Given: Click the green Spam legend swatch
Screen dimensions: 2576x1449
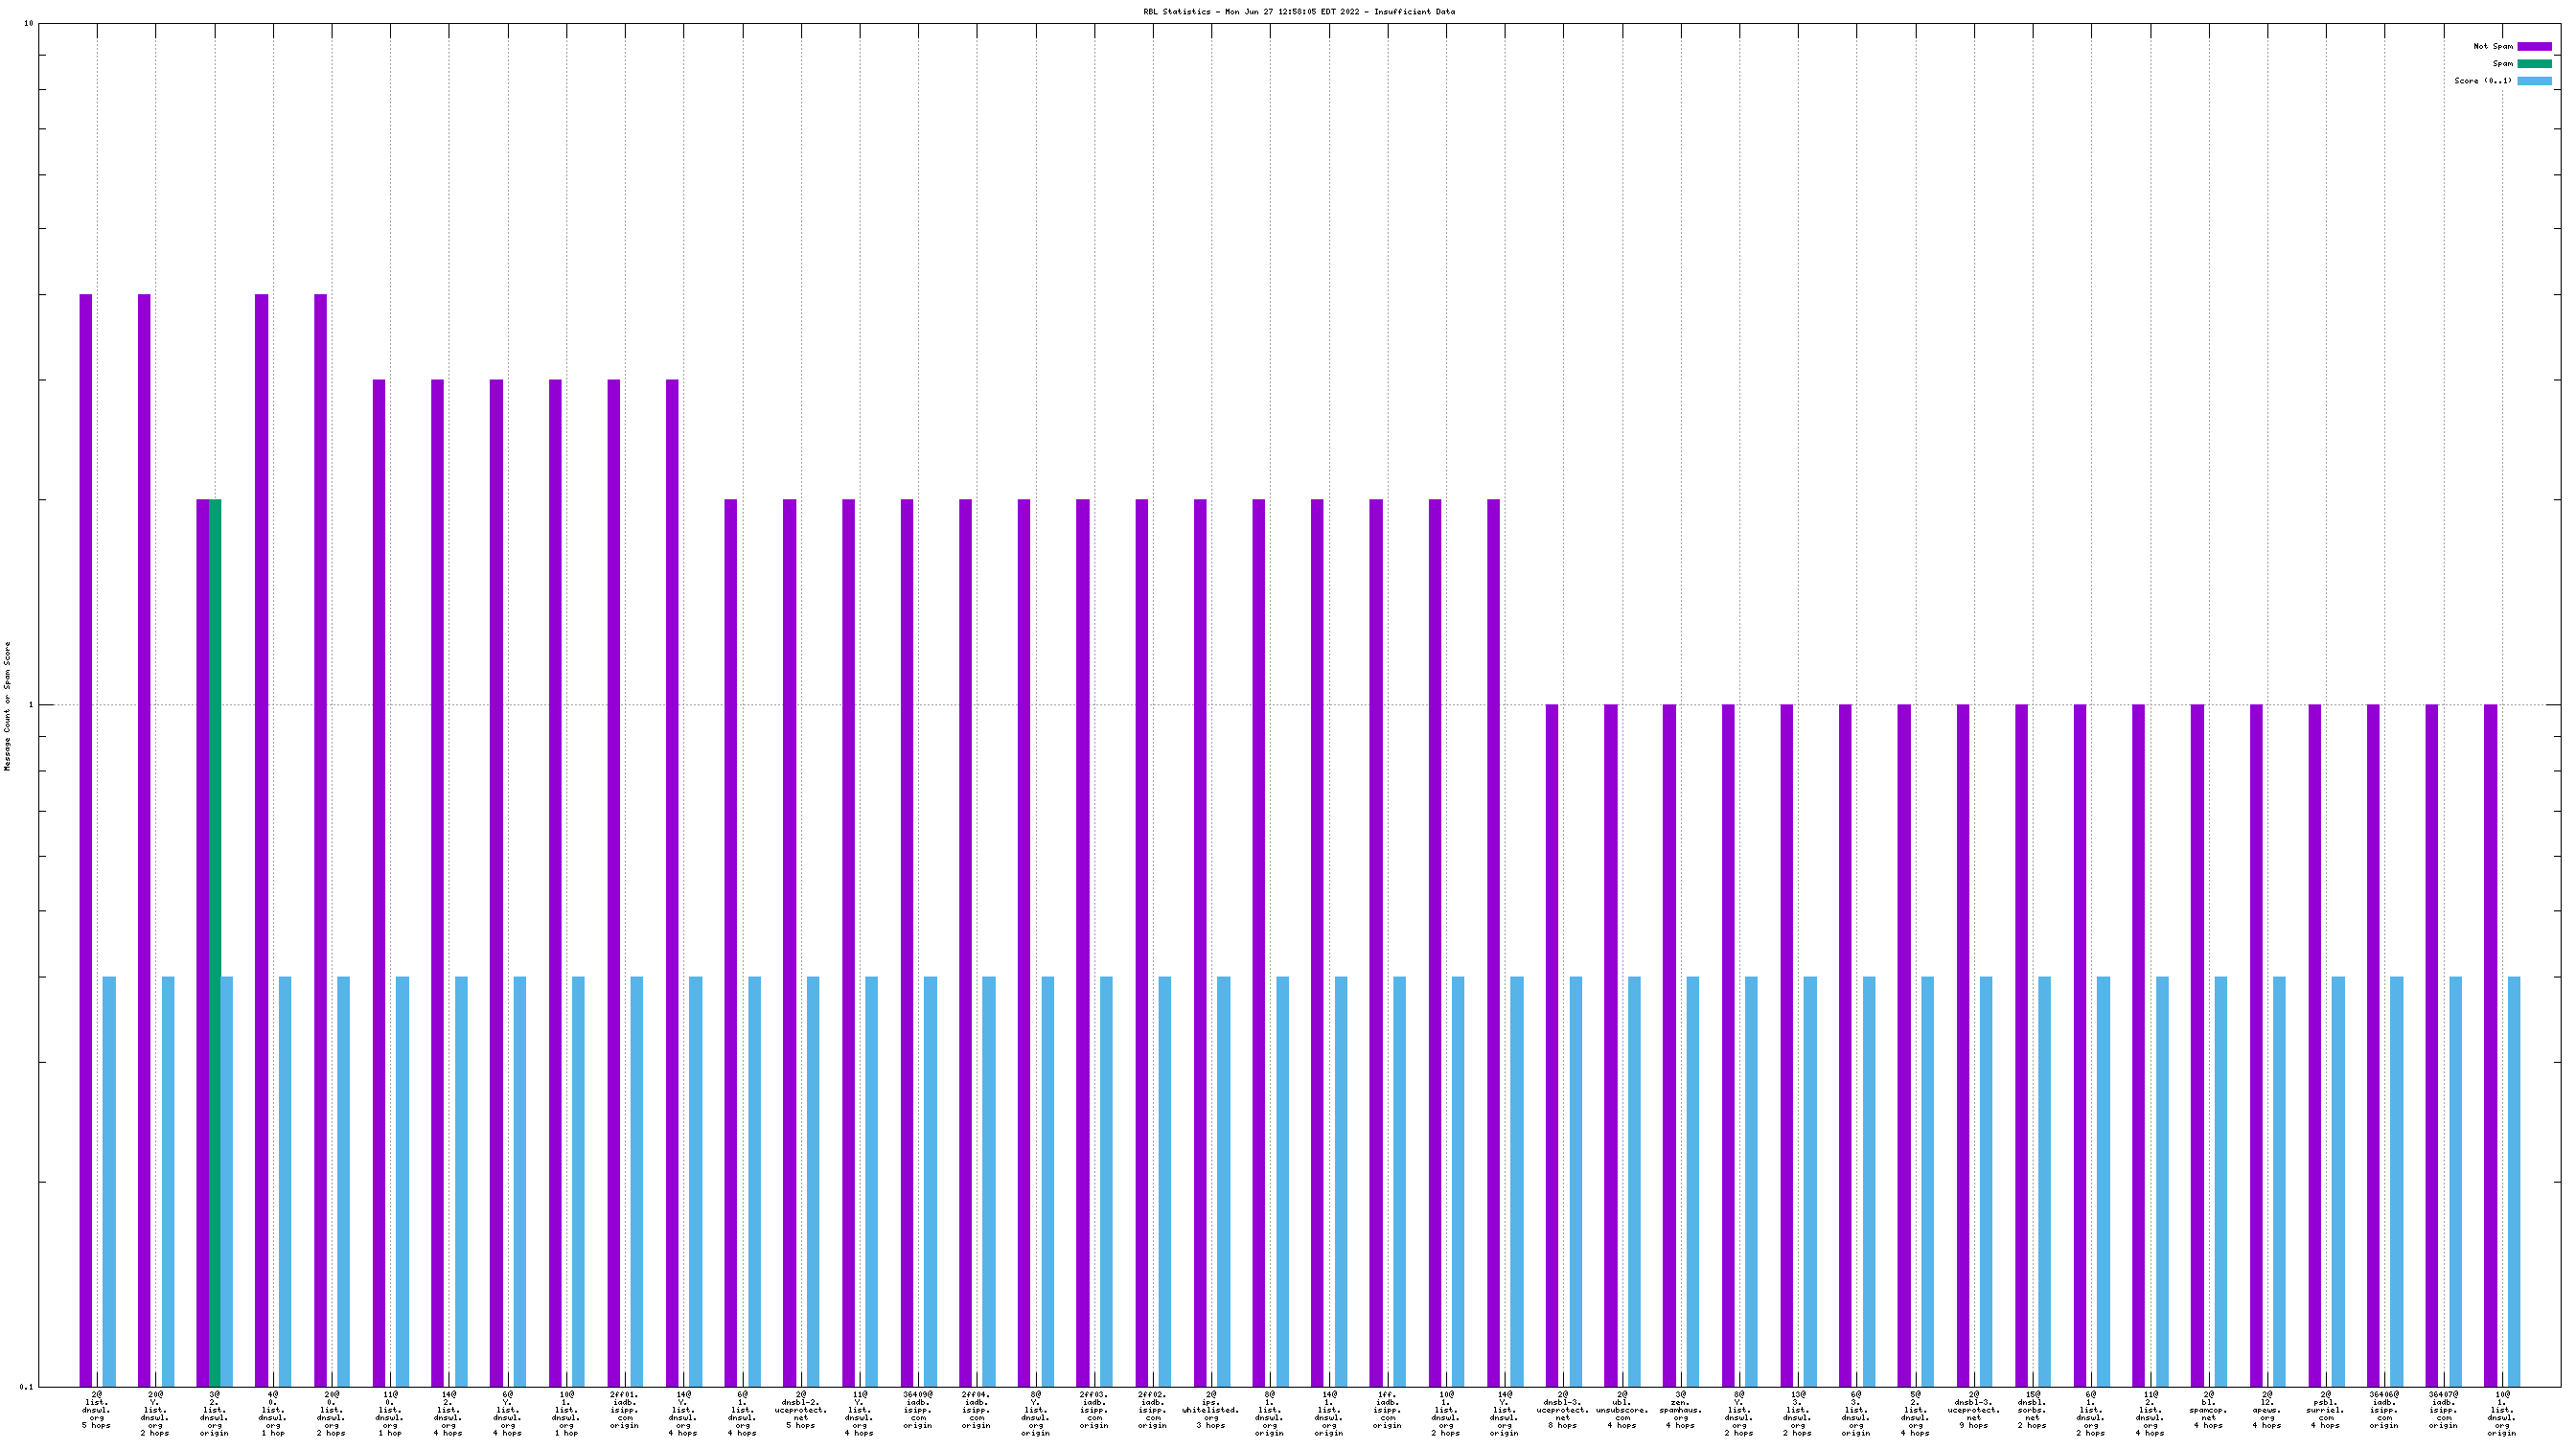Looking at the screenshot, I should (x=2534, y=63).
